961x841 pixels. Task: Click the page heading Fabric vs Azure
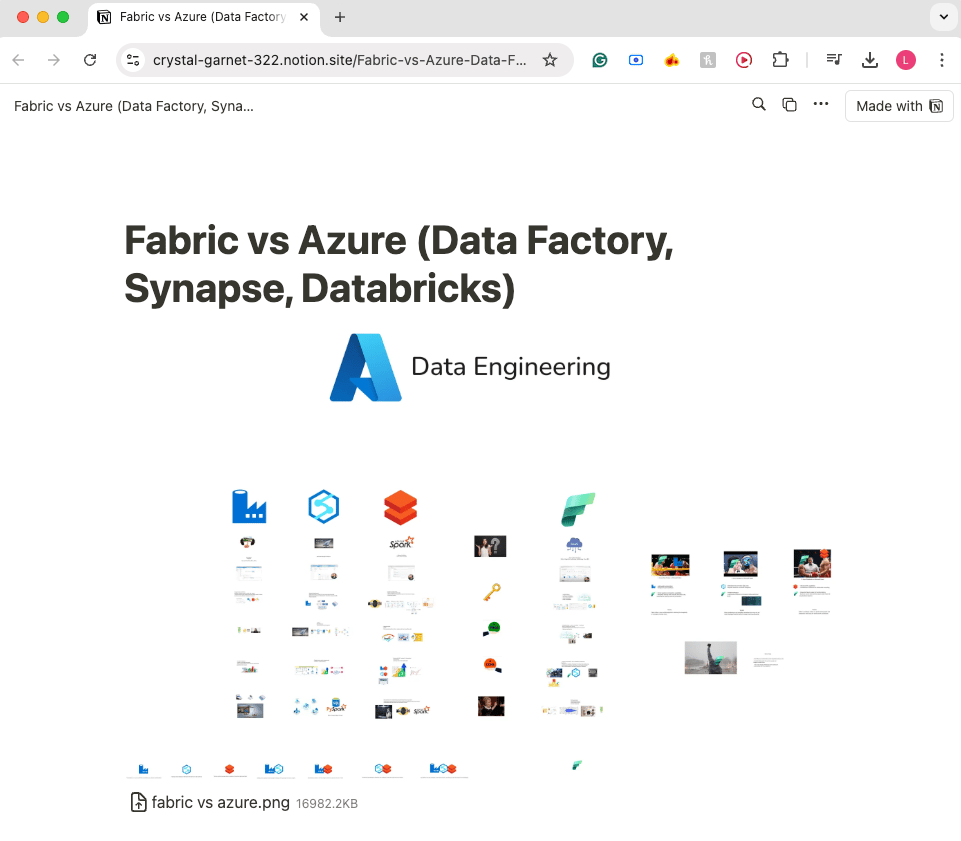[399, 264]
